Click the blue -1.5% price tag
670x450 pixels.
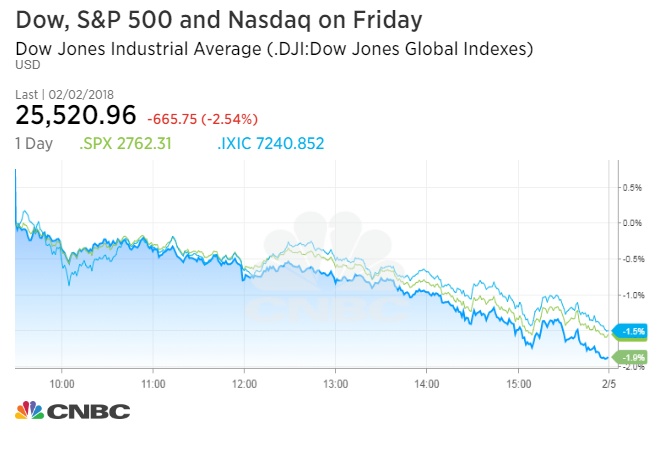[x=634, y=331]
